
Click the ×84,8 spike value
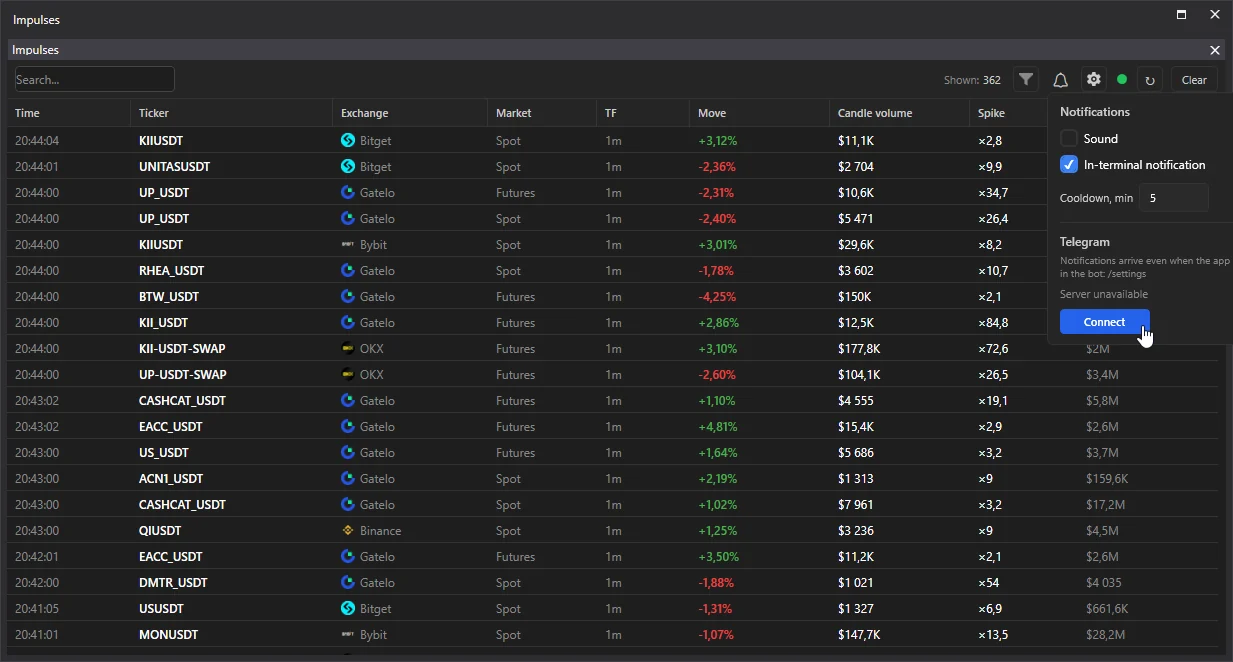[993, 323]
